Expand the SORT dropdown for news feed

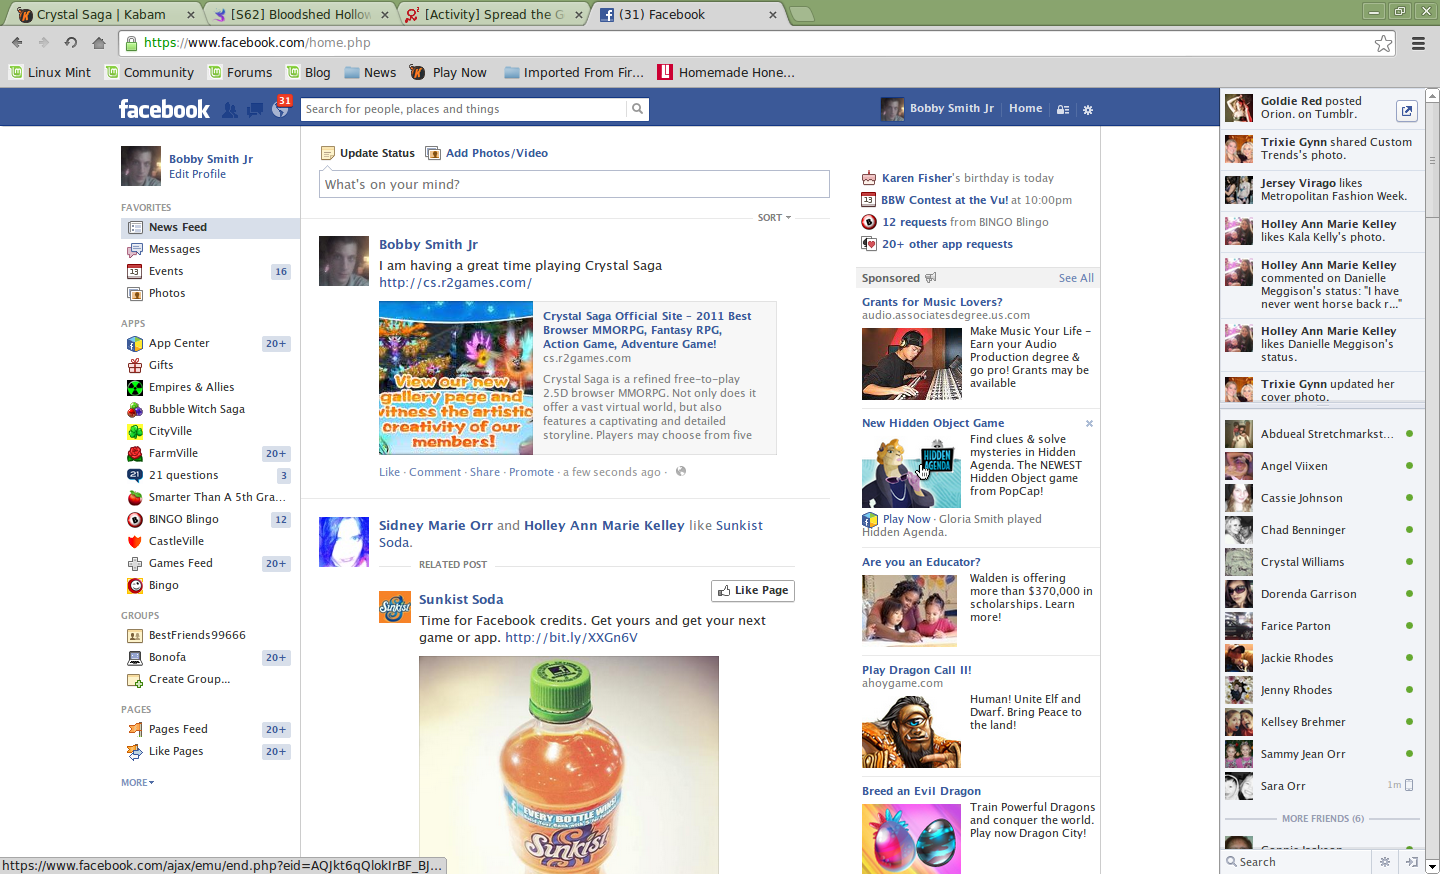(774, 217)
